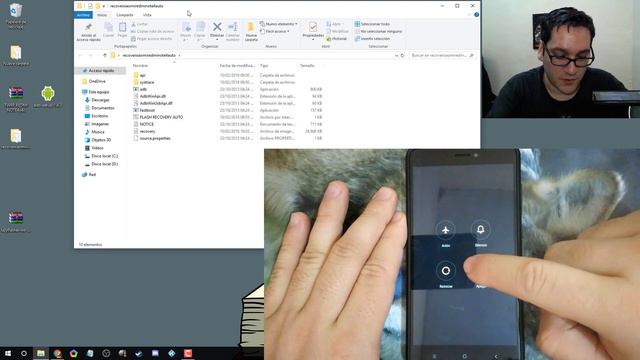Open the Windows Start menu

click(8, 353)
